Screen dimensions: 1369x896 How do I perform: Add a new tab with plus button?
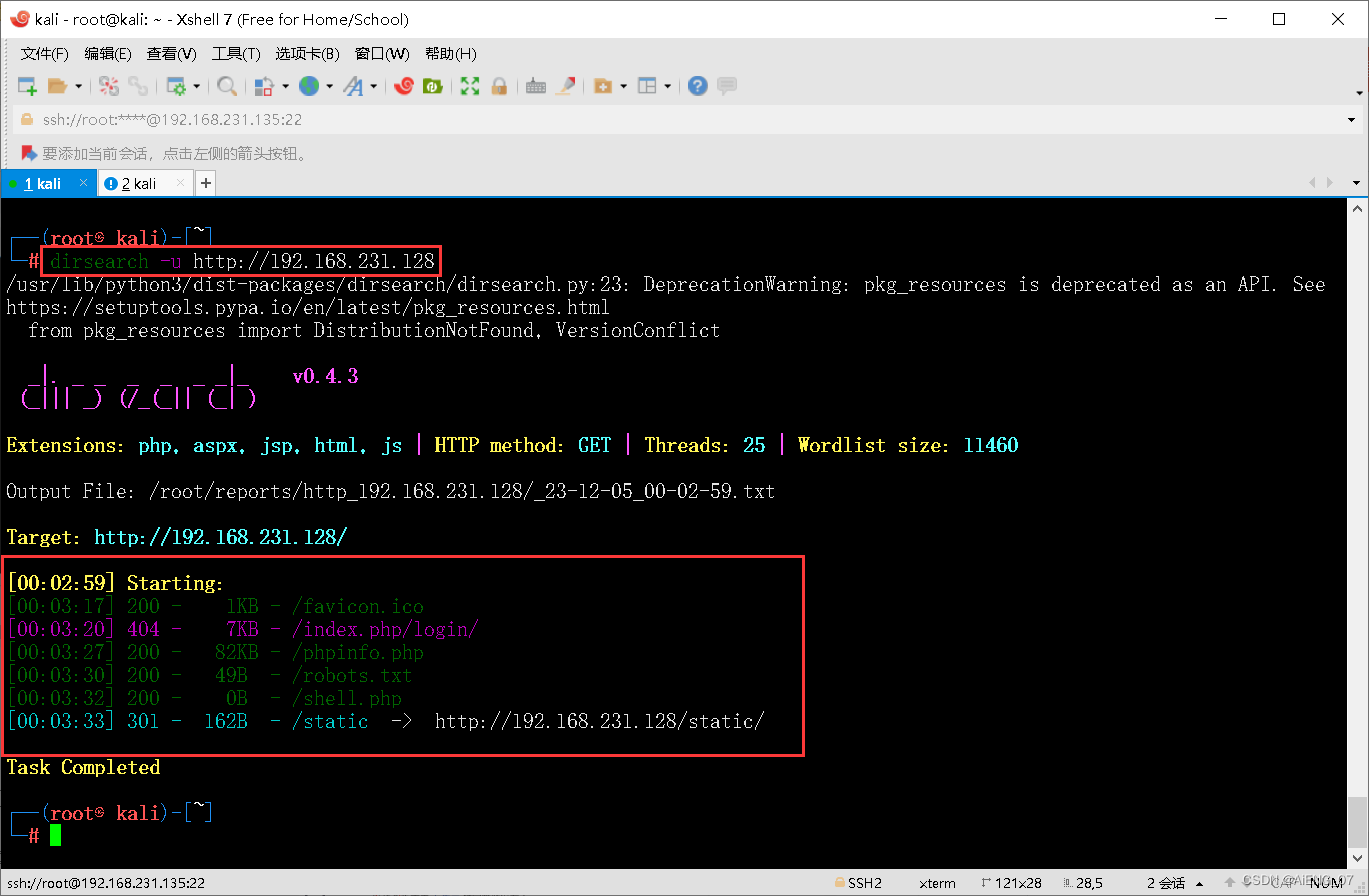point(205,183)
